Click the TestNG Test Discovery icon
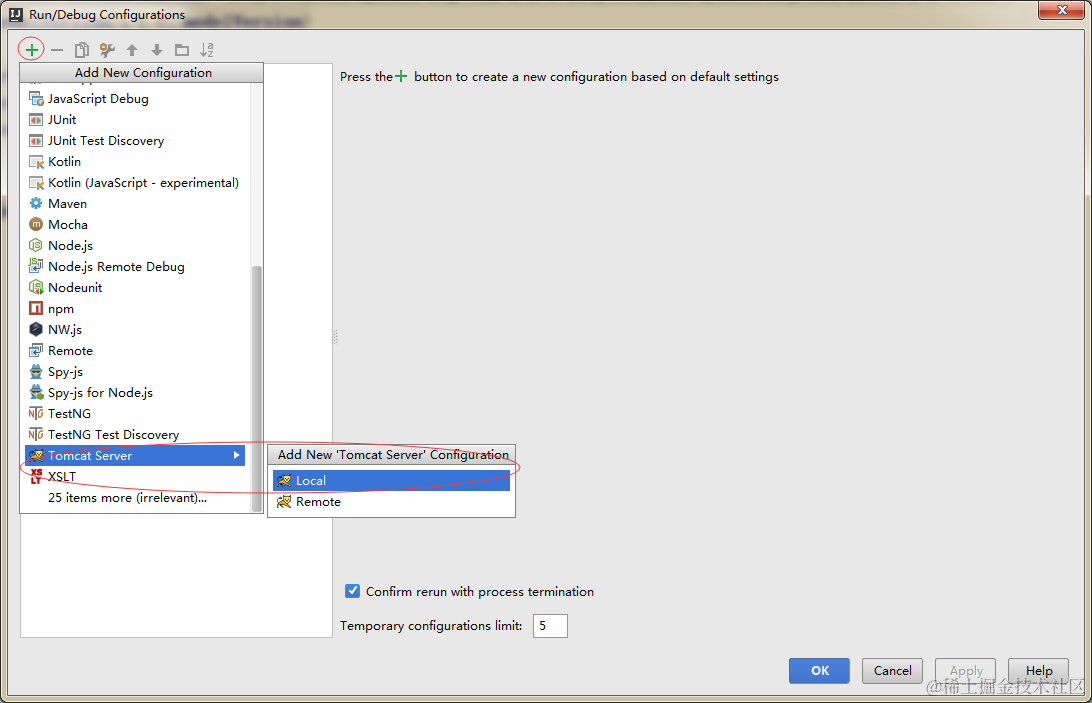The width and height of the screenshot is (1092, 703). click(36, 434)
